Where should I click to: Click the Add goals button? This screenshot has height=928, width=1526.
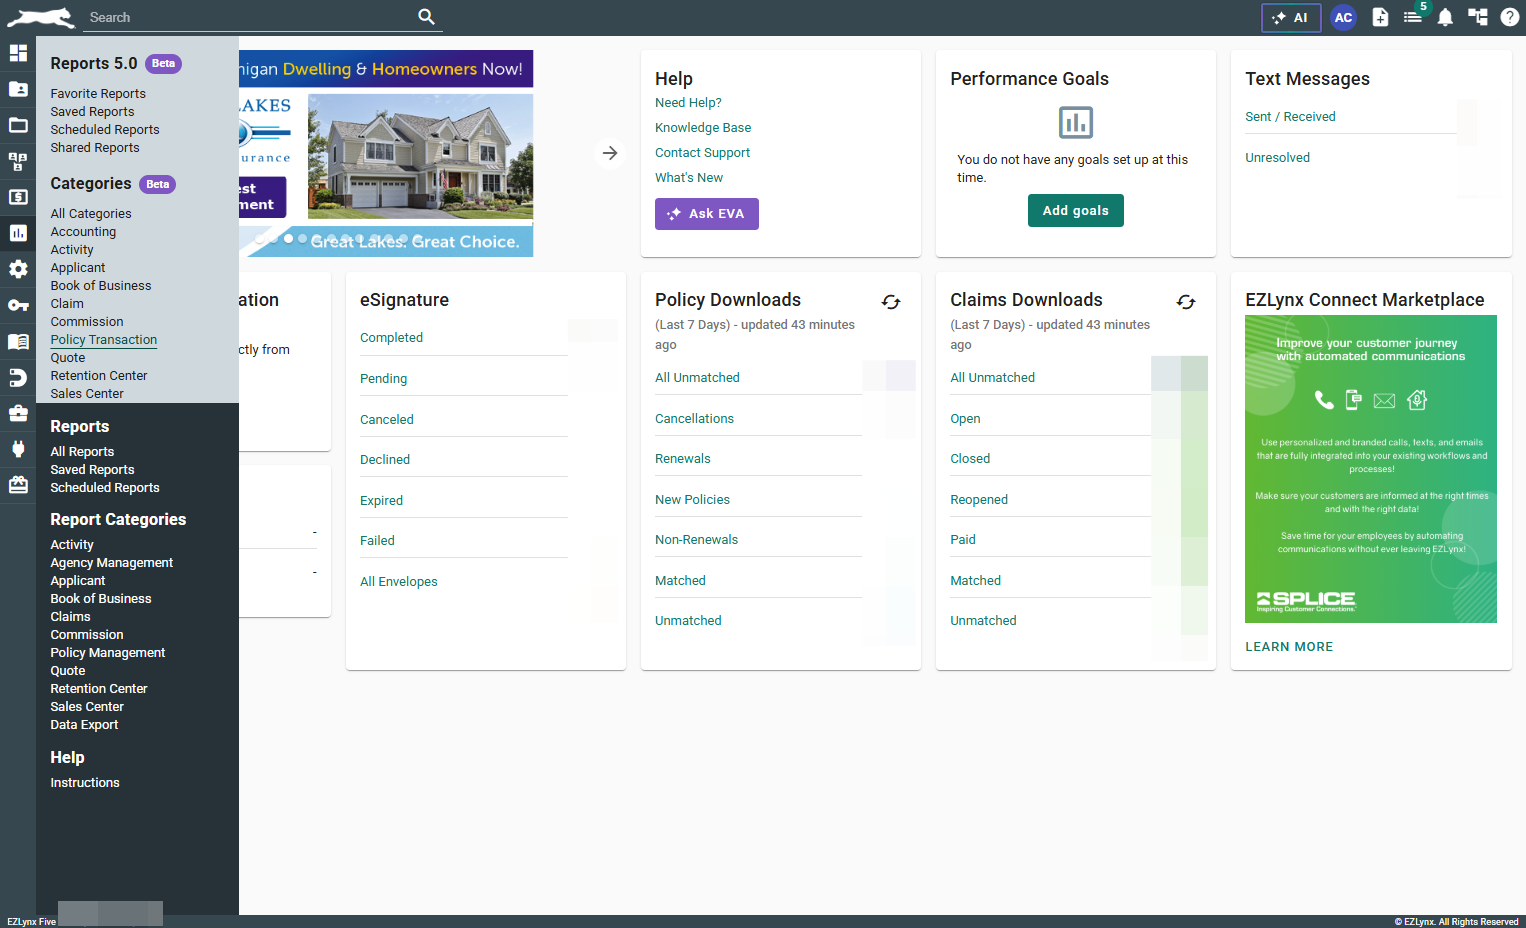pos(1076,211)
